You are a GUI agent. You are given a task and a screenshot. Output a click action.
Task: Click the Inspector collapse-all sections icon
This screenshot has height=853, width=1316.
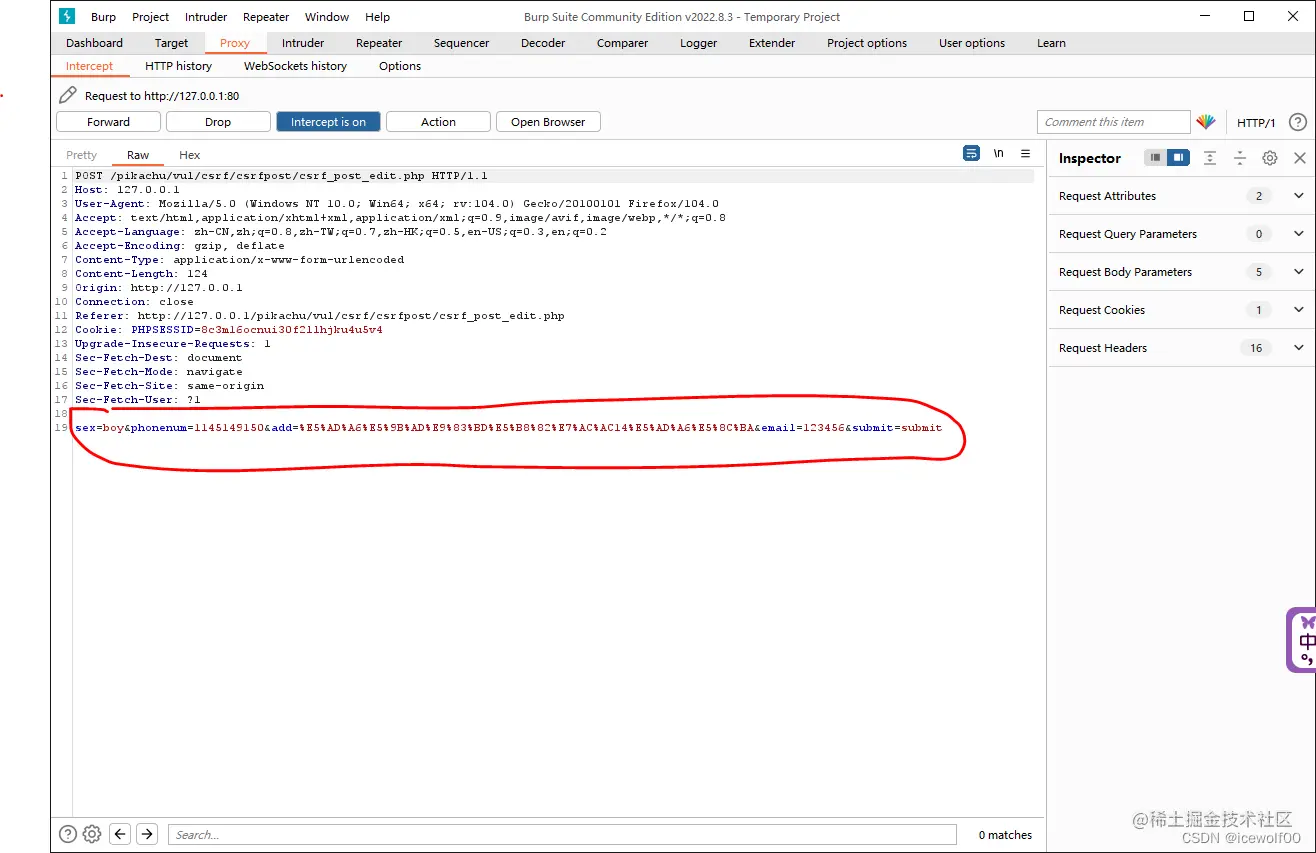click(1240, 158)
